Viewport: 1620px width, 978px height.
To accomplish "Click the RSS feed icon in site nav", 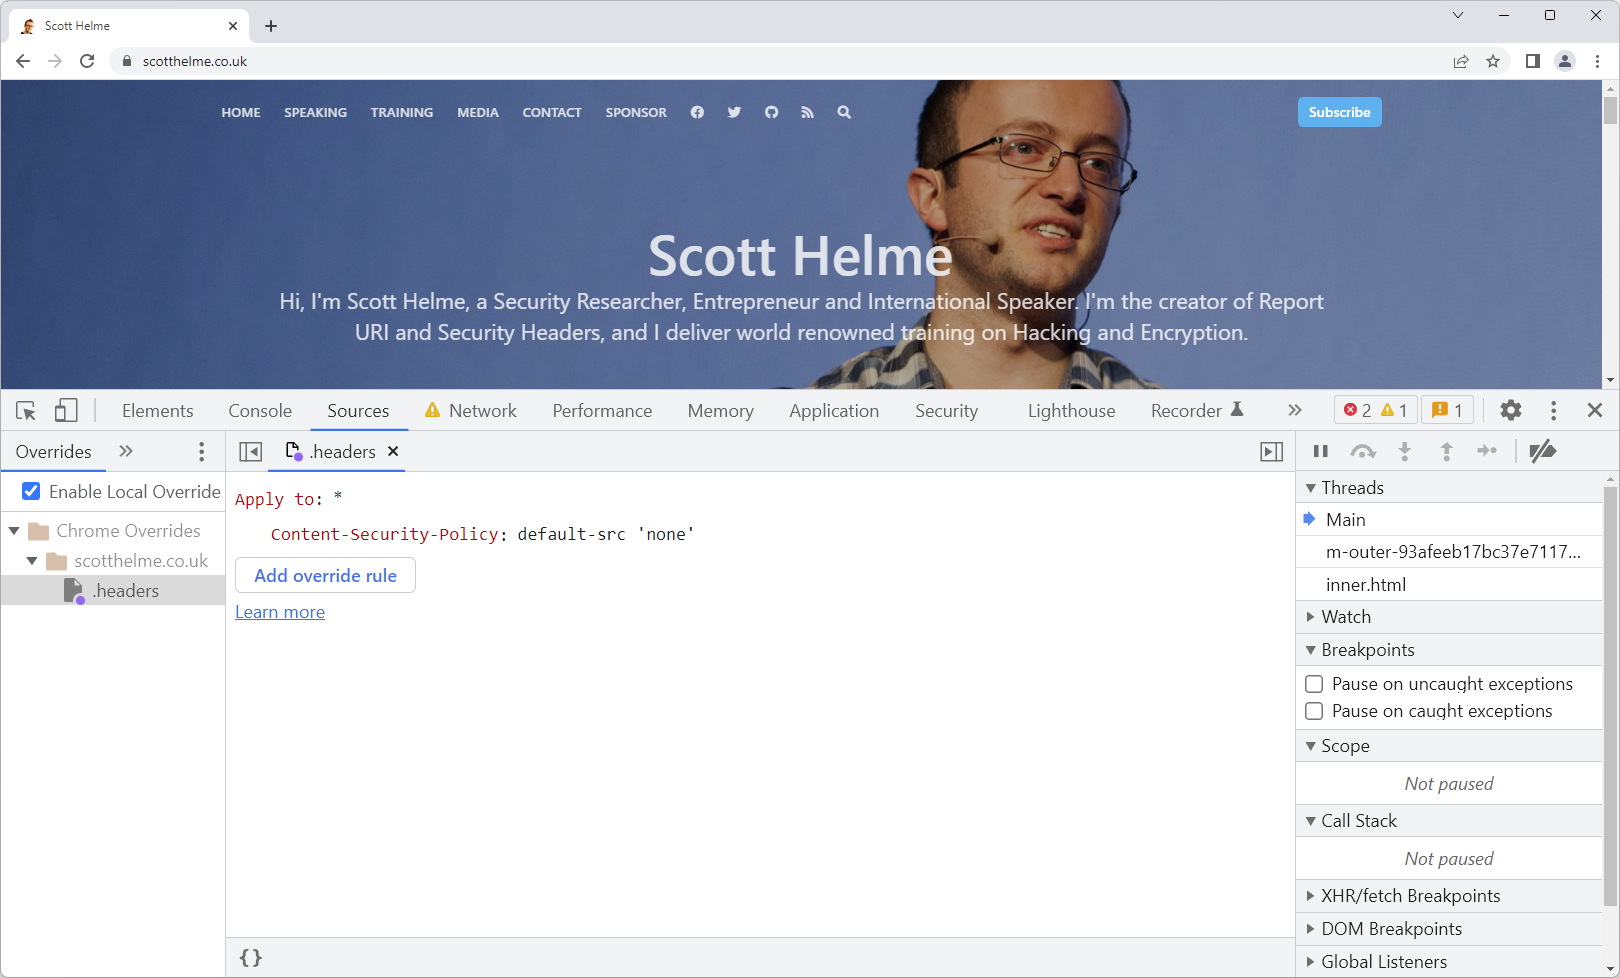I will point(807,112).
